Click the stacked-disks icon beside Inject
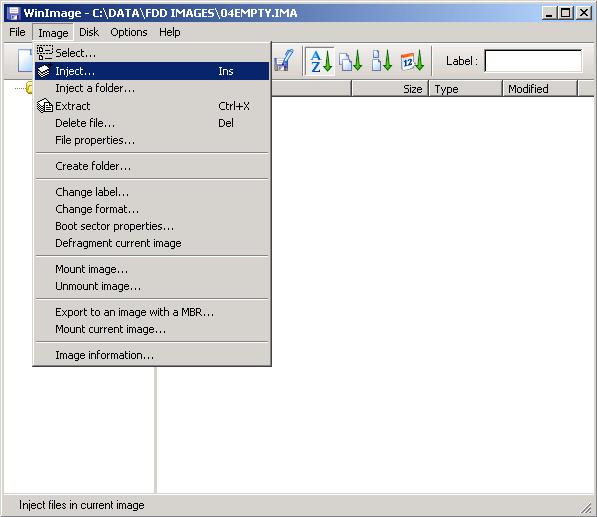597x517 pixels. [x=44, y=71]
